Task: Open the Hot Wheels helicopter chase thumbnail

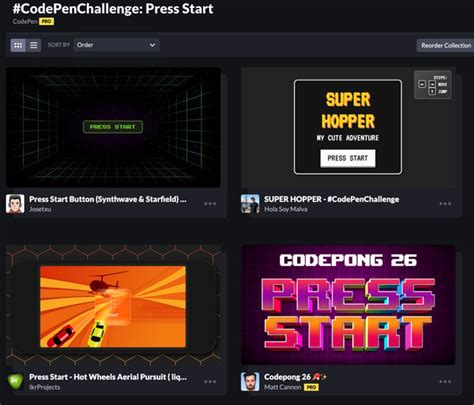Action: [x=113, y=305]
